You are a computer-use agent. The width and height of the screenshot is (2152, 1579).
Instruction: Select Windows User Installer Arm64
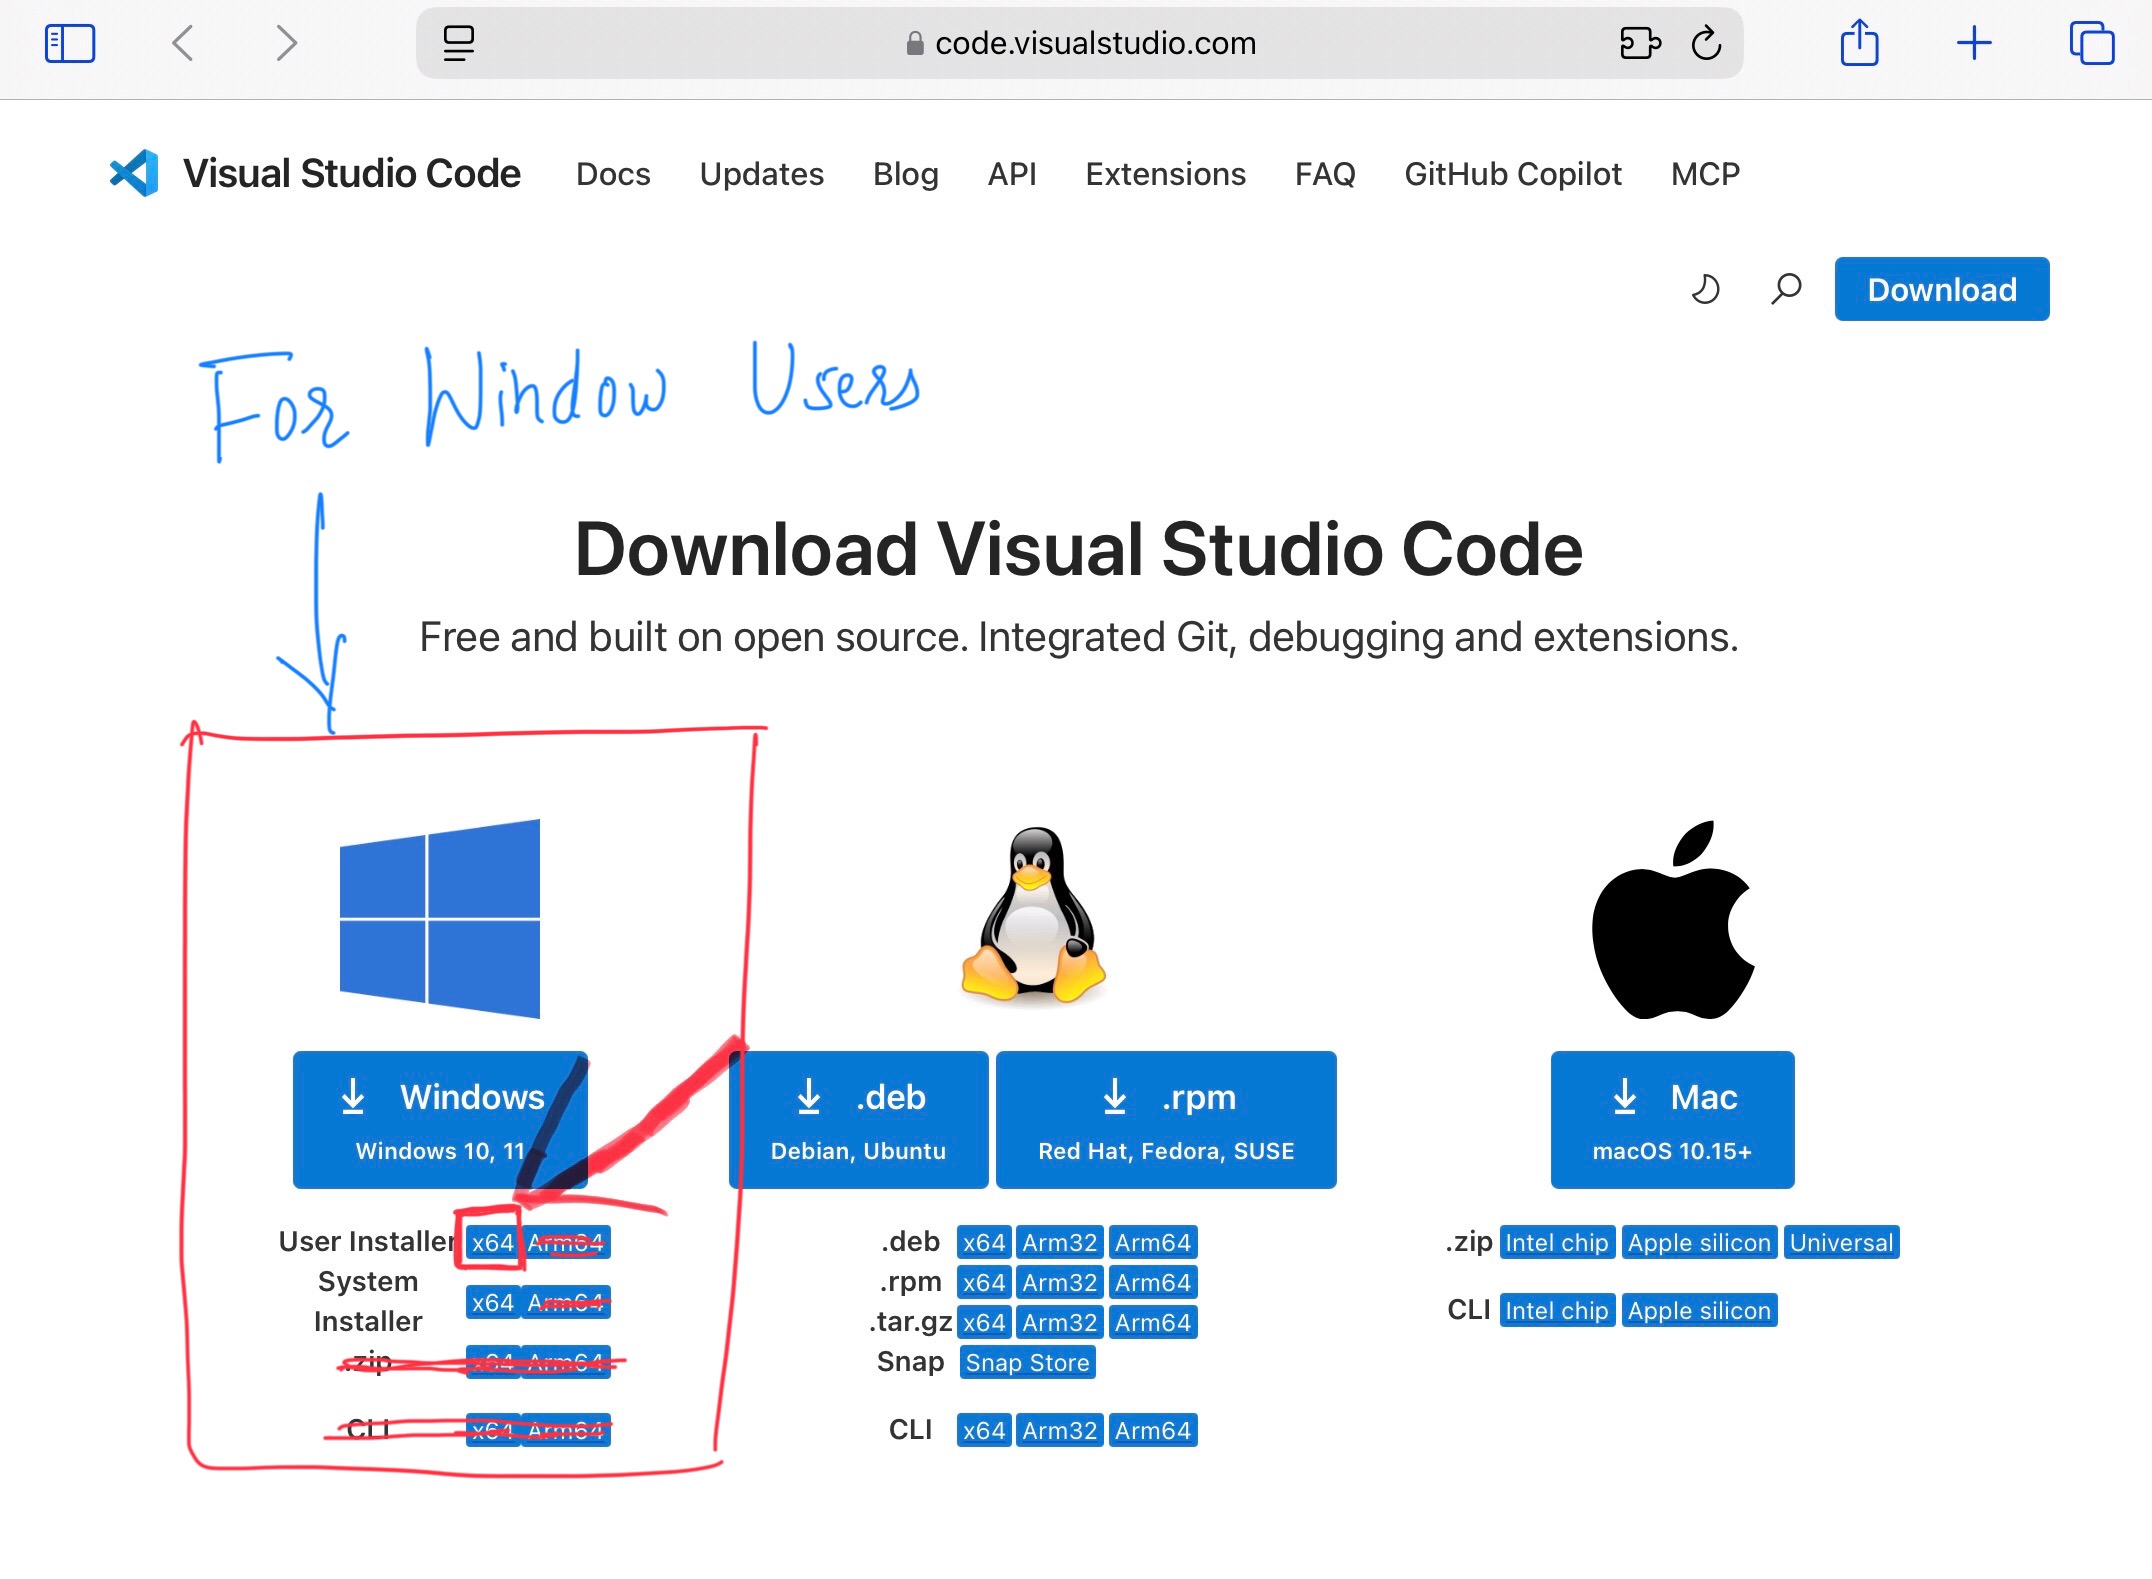click(566, 1243)
